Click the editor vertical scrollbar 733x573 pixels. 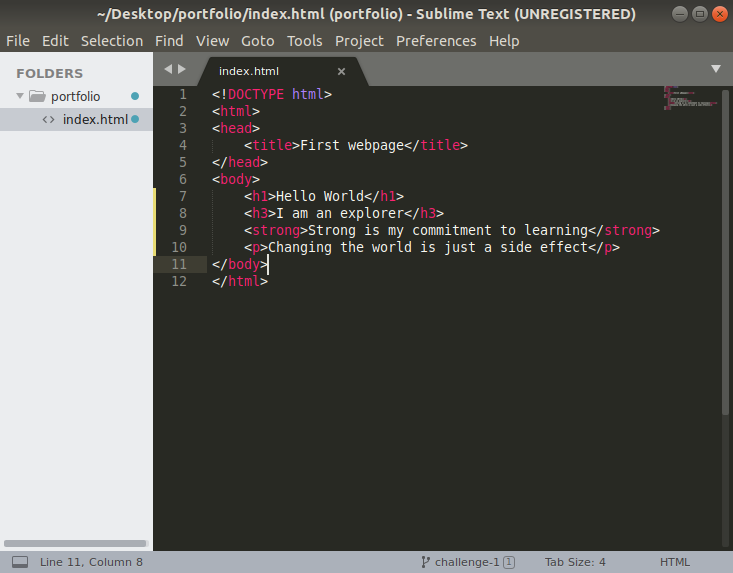point(726,252)
